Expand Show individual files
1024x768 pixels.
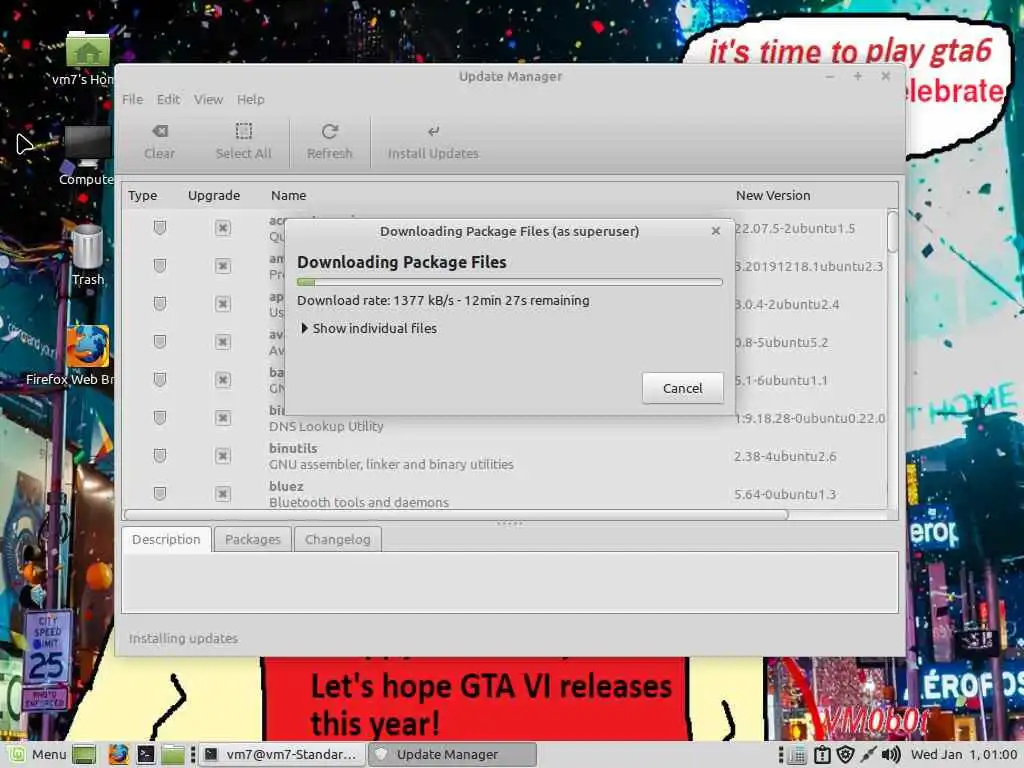368,328
